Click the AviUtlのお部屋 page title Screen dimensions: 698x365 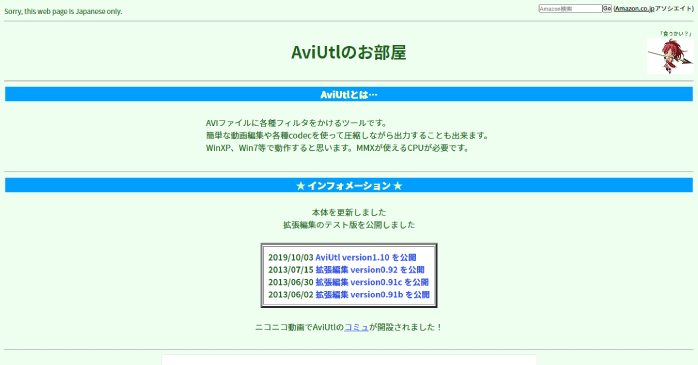[349, 52]
